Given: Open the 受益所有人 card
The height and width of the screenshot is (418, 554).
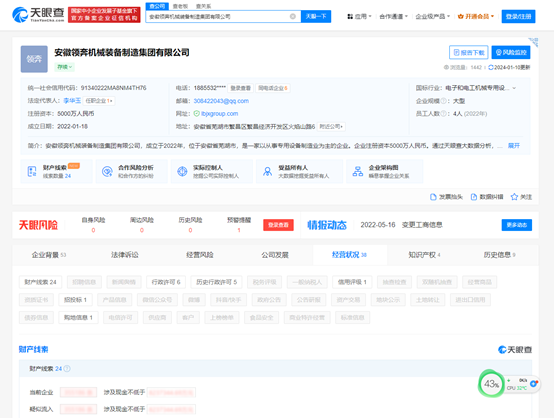Looking at the screenshot, I should (299, 171).
